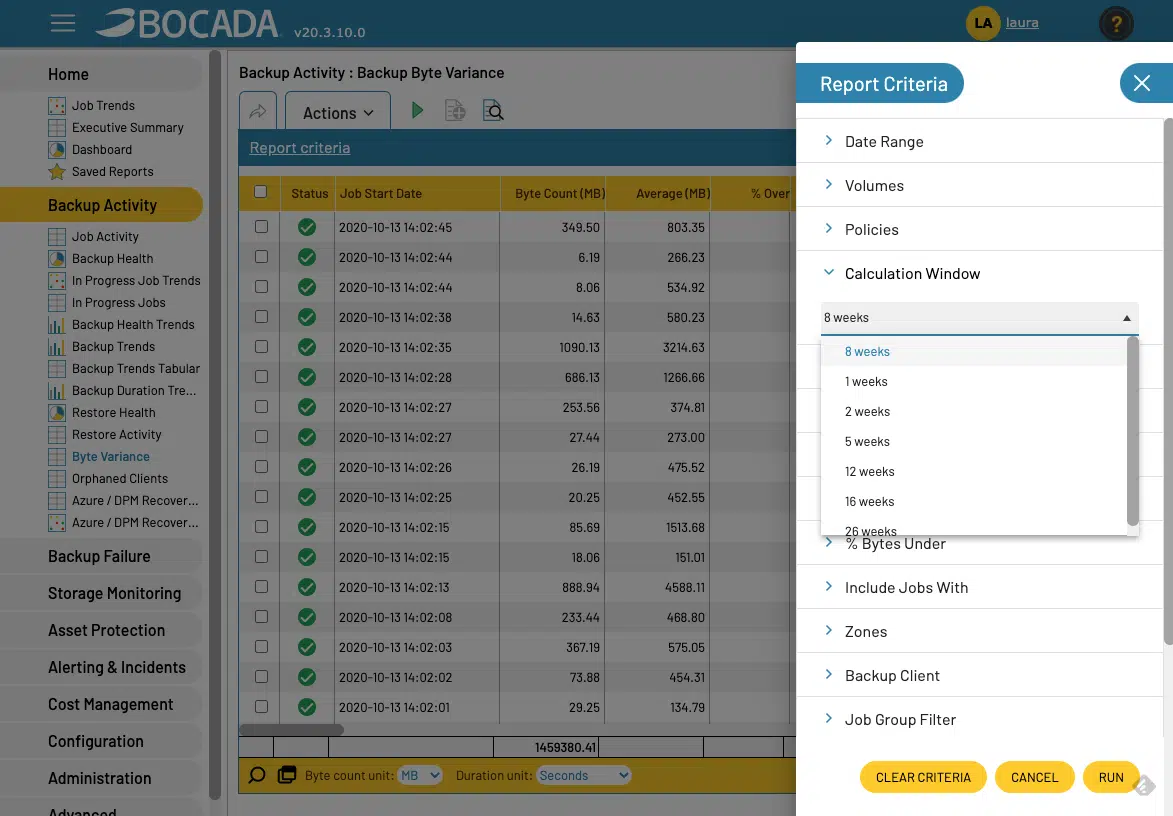1173x816 pixels.
Task: Toggle the select-all header checkbox
Action: tap(260, 191)
